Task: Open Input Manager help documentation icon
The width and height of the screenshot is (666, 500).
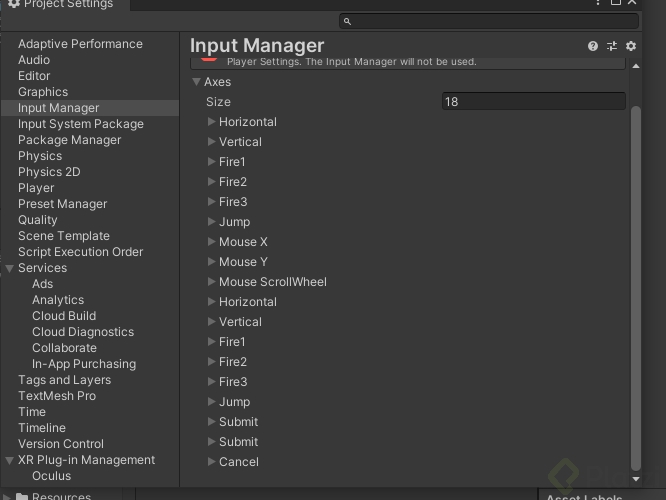Action: (x=593, y=46)
